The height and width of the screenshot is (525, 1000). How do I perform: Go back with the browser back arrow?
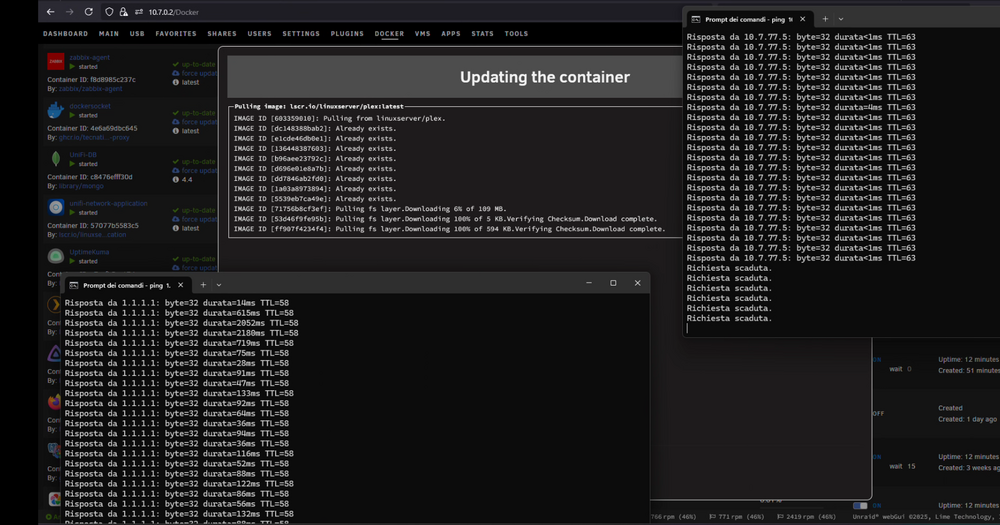[50, 11]
